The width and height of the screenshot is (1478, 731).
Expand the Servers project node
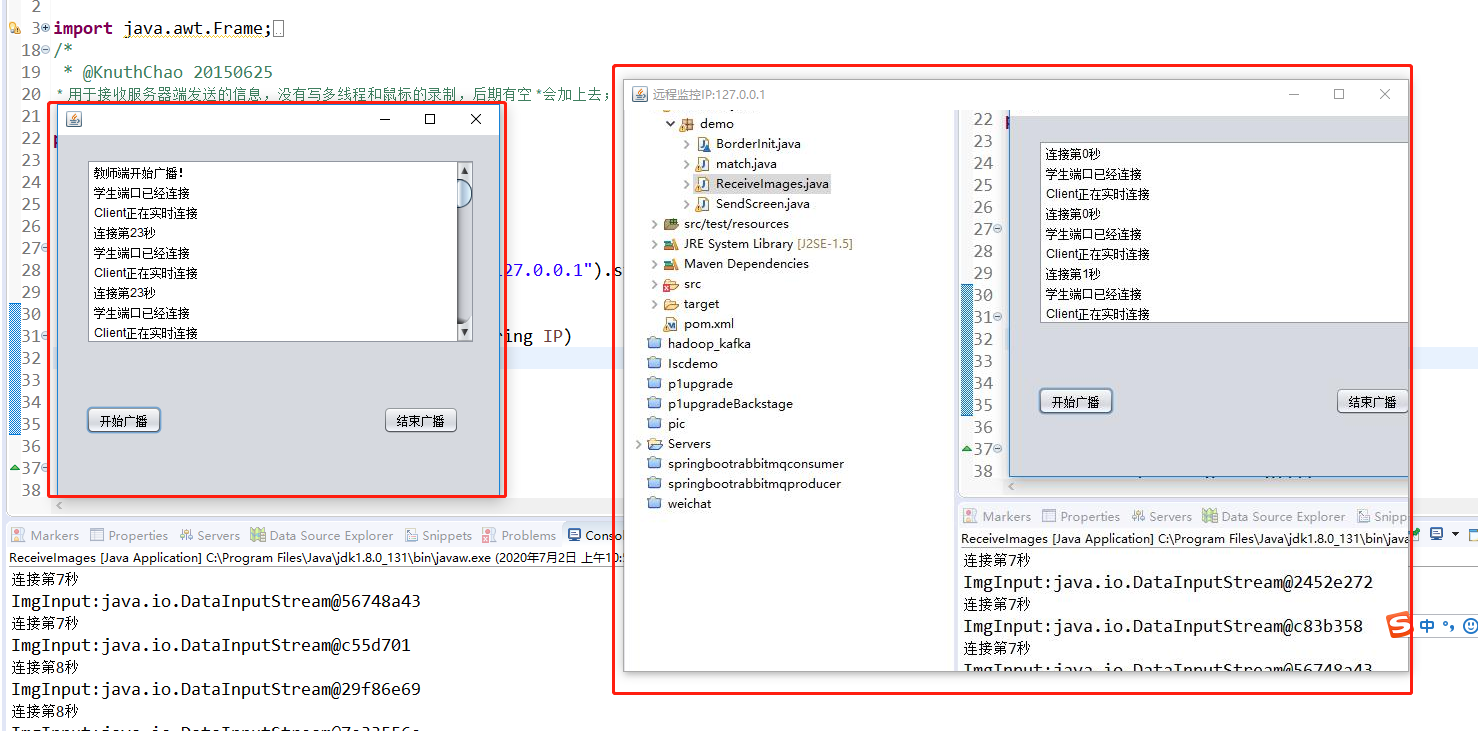[639, 444]
